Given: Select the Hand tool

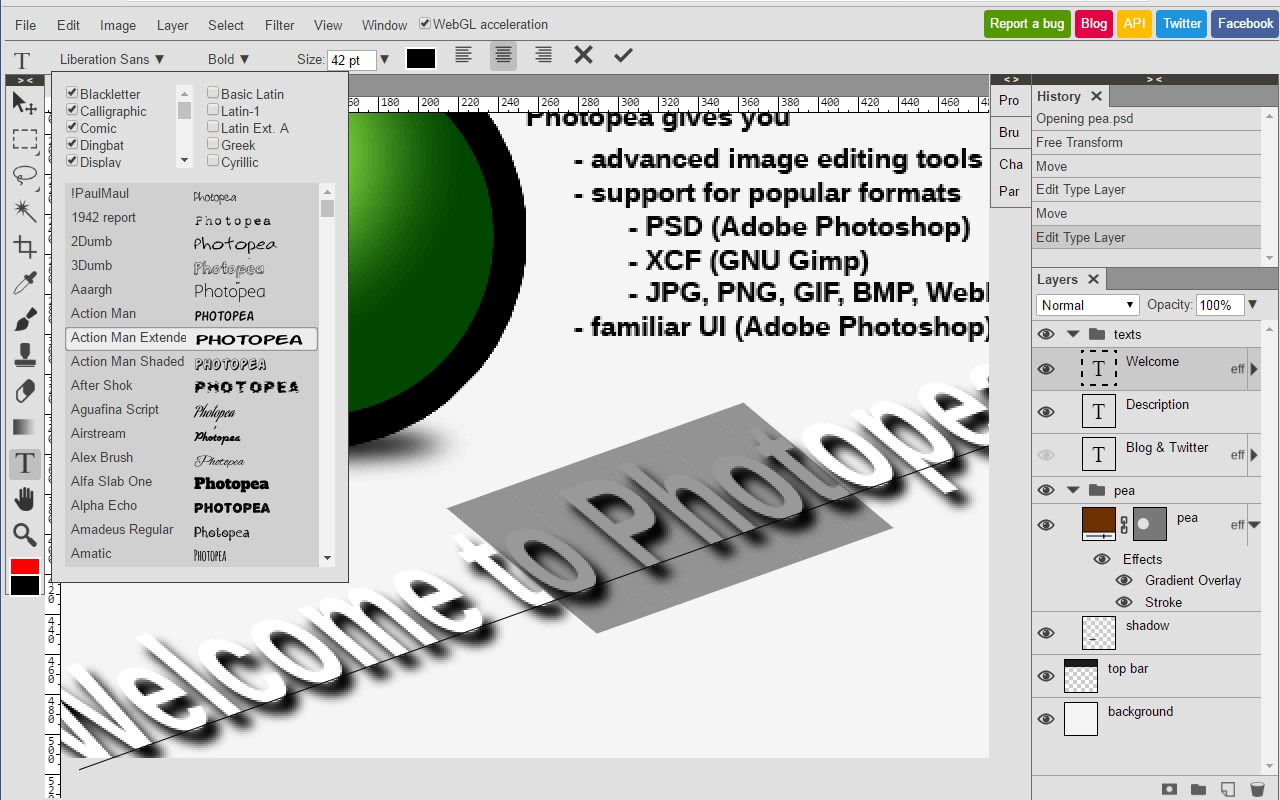Looking at the screenshot, I should 24,499.
